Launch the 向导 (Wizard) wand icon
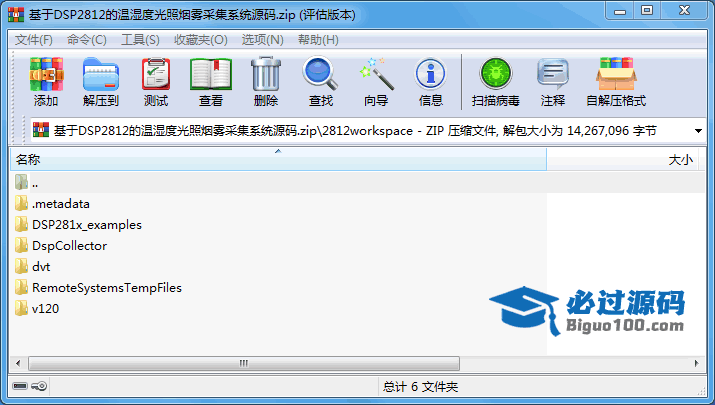 click(x=376, y=81)
